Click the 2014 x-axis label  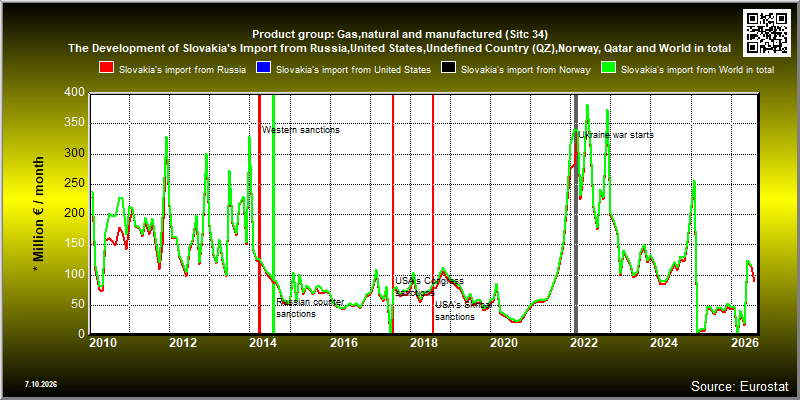coord(263,343)
